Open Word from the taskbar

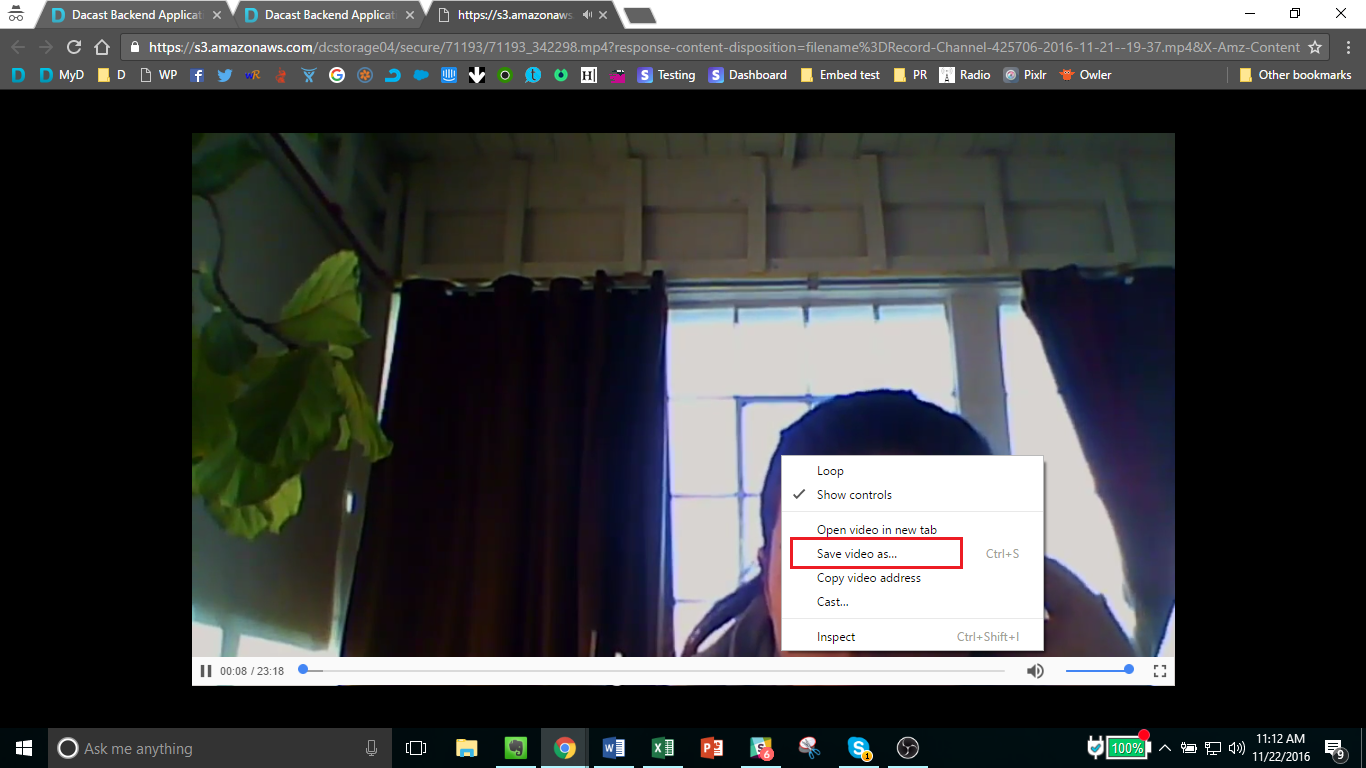[614, 748]
